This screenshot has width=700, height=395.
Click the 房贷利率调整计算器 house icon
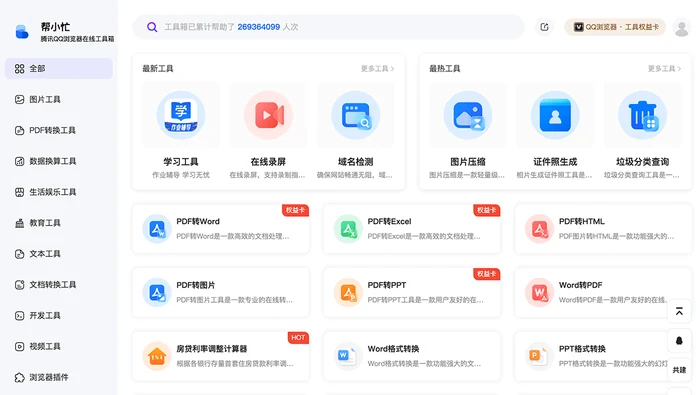click(157, 356)
